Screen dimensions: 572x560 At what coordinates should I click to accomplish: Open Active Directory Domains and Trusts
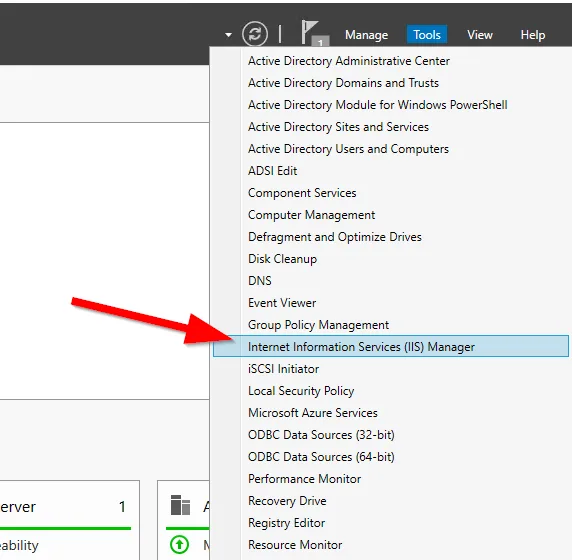click(x=343, y=83)
